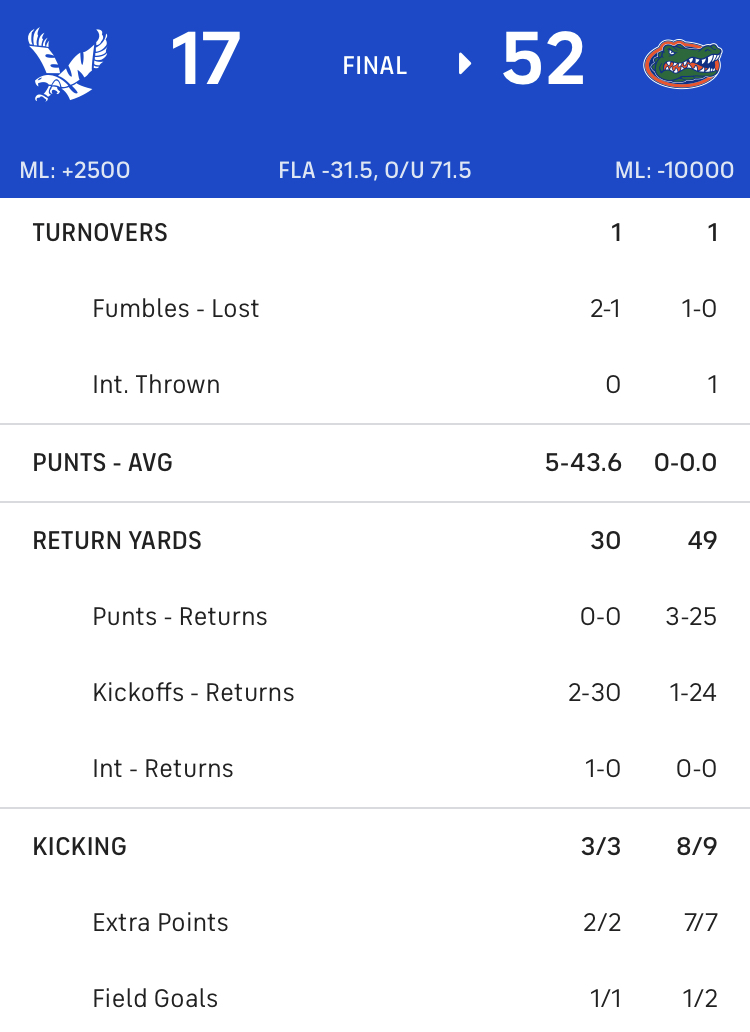Select the Int. Thrown stat row
The height and width of the screenshot is (1032, 750).
coord(375,384)
